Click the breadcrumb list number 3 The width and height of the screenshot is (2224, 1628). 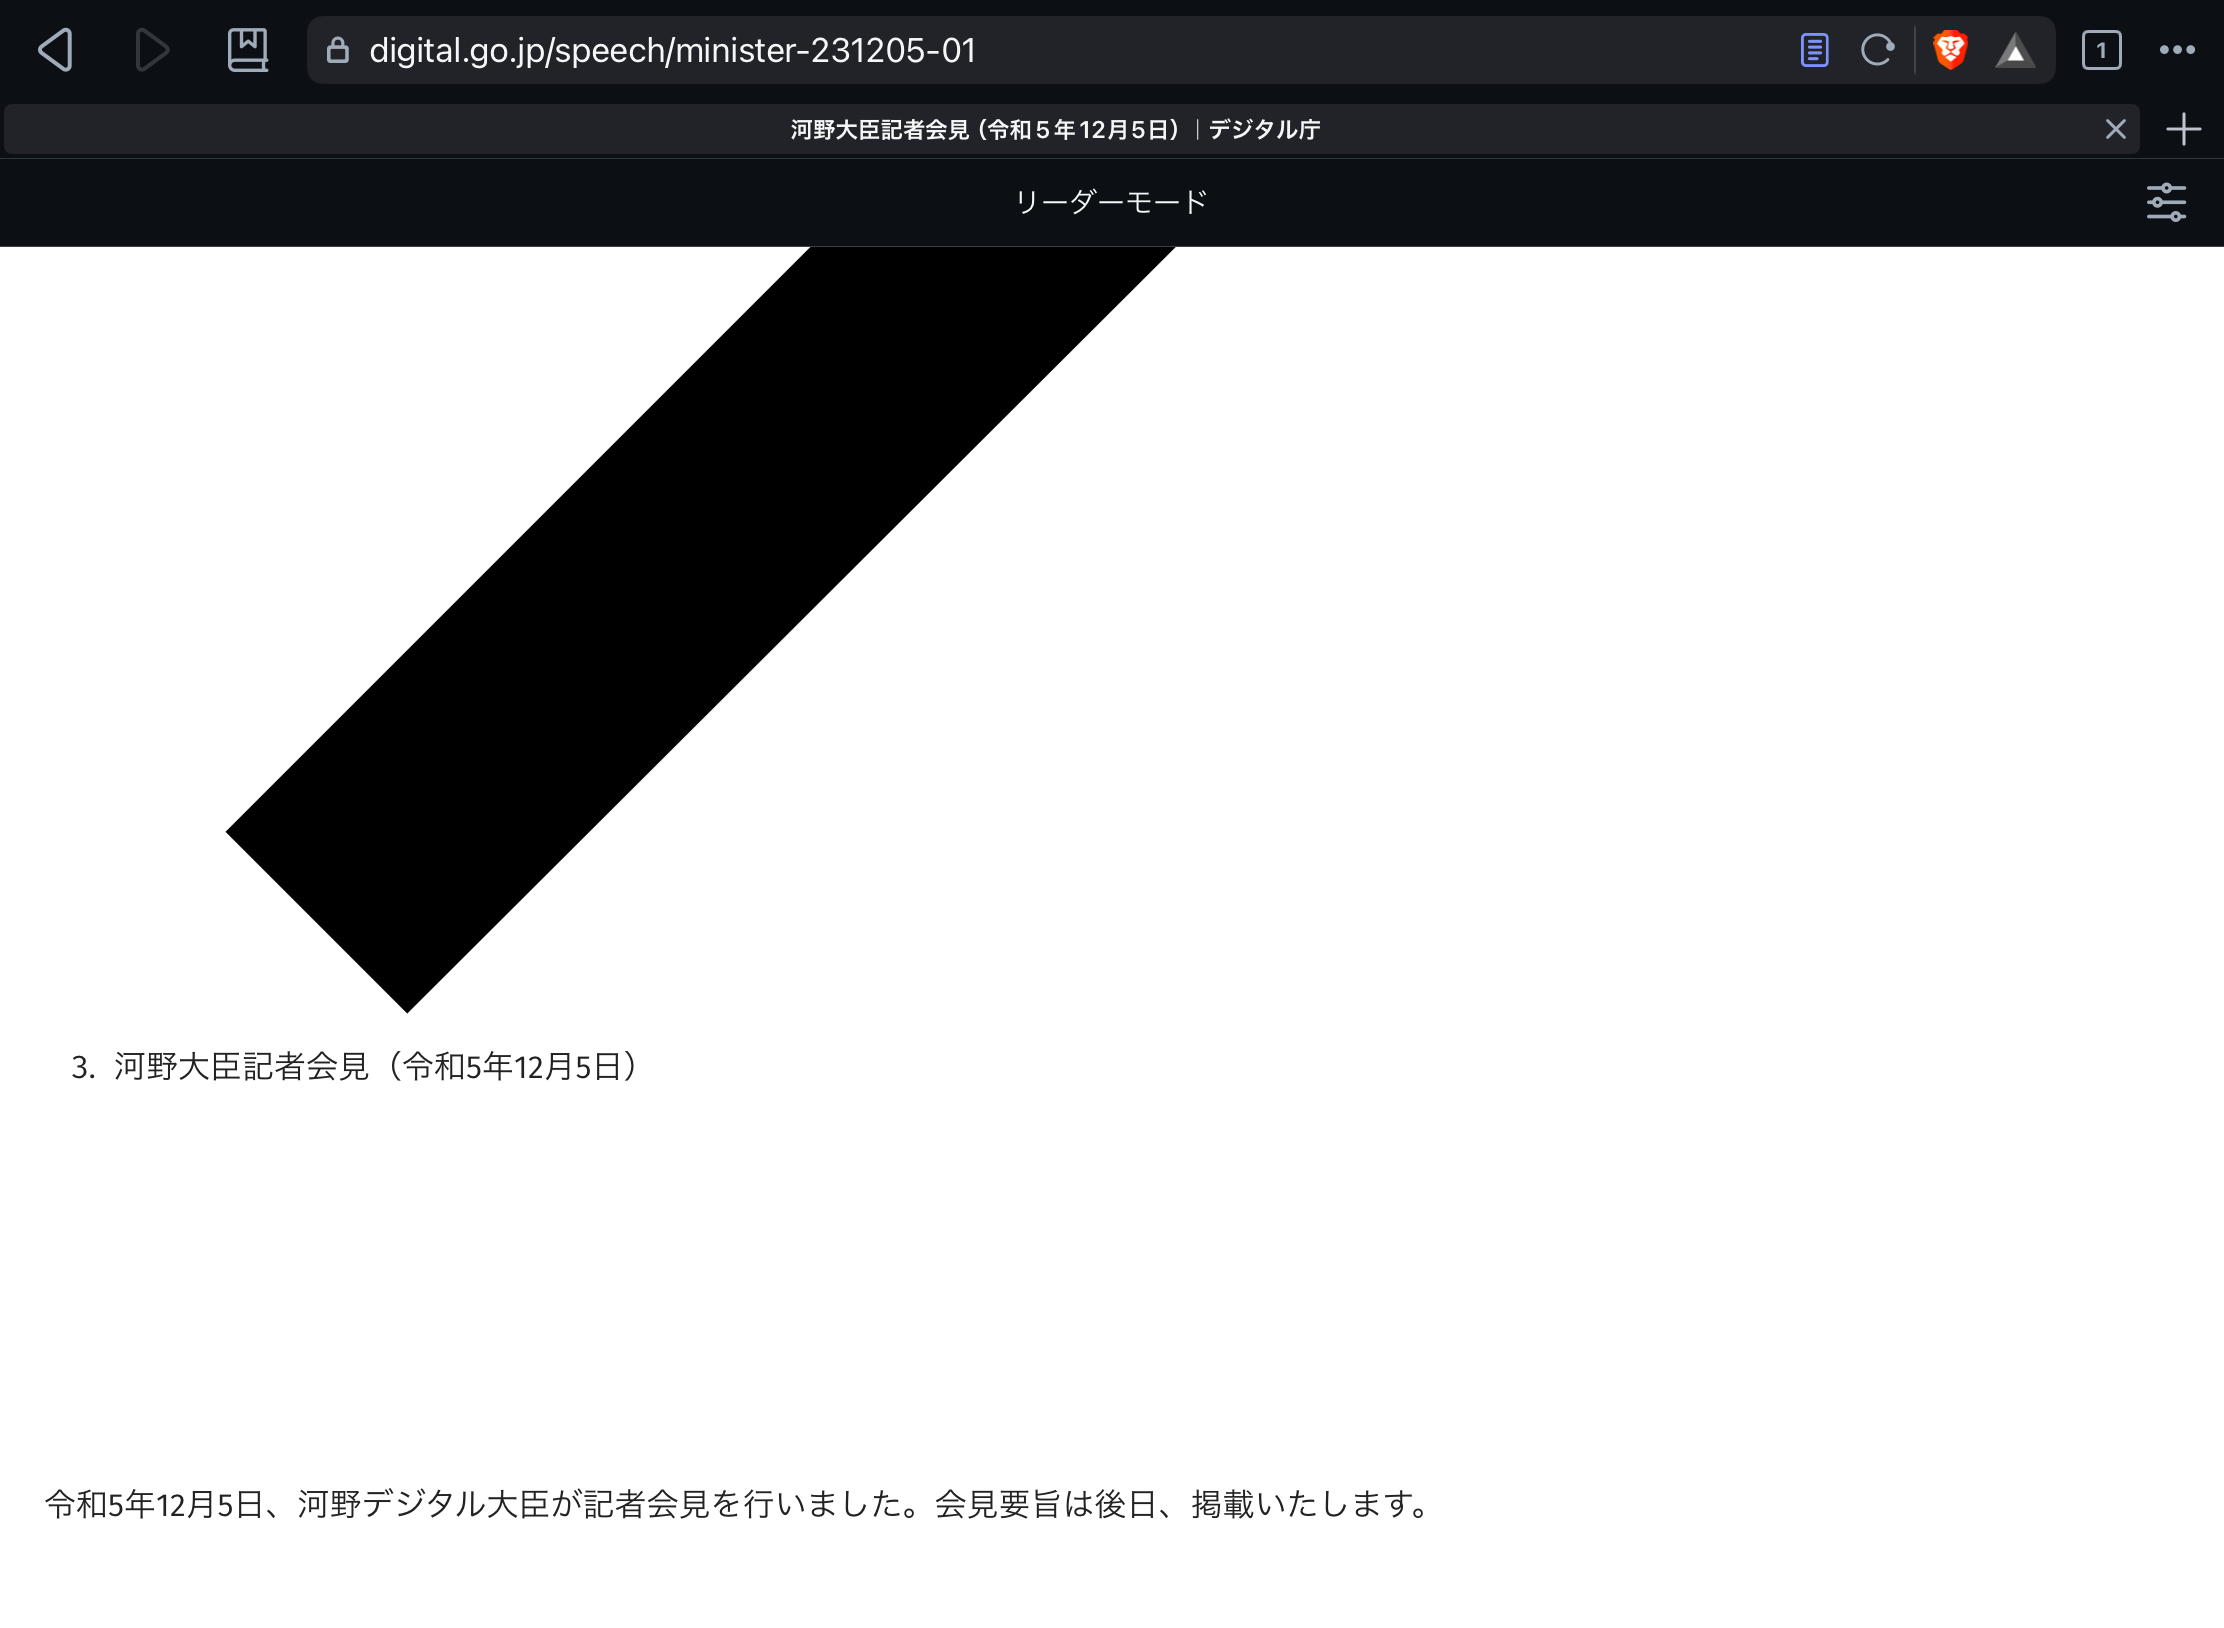82,1068
